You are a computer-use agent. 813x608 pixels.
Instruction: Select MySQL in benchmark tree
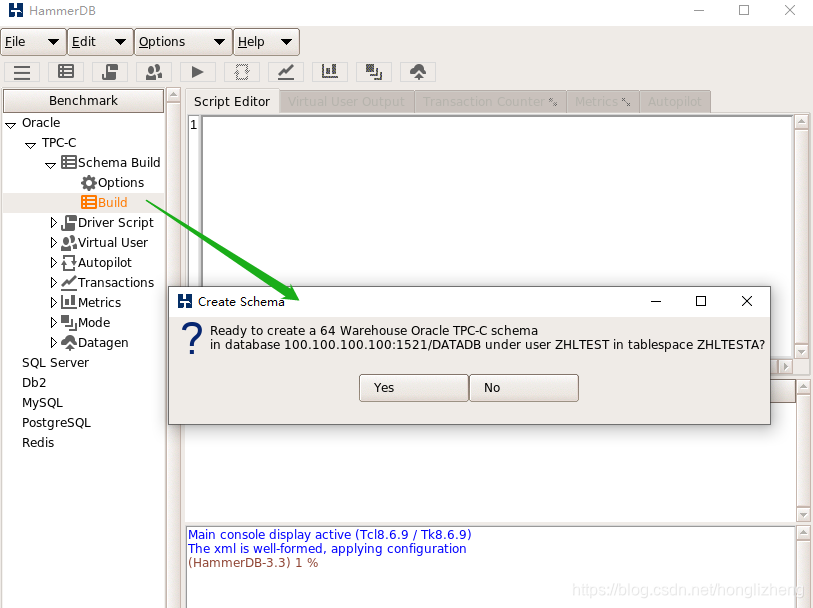click(43, 403)
